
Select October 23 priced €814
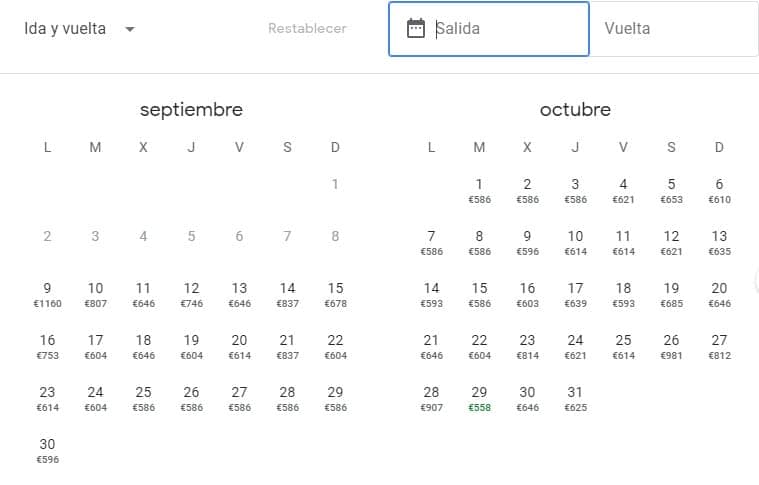pos(527,346)
